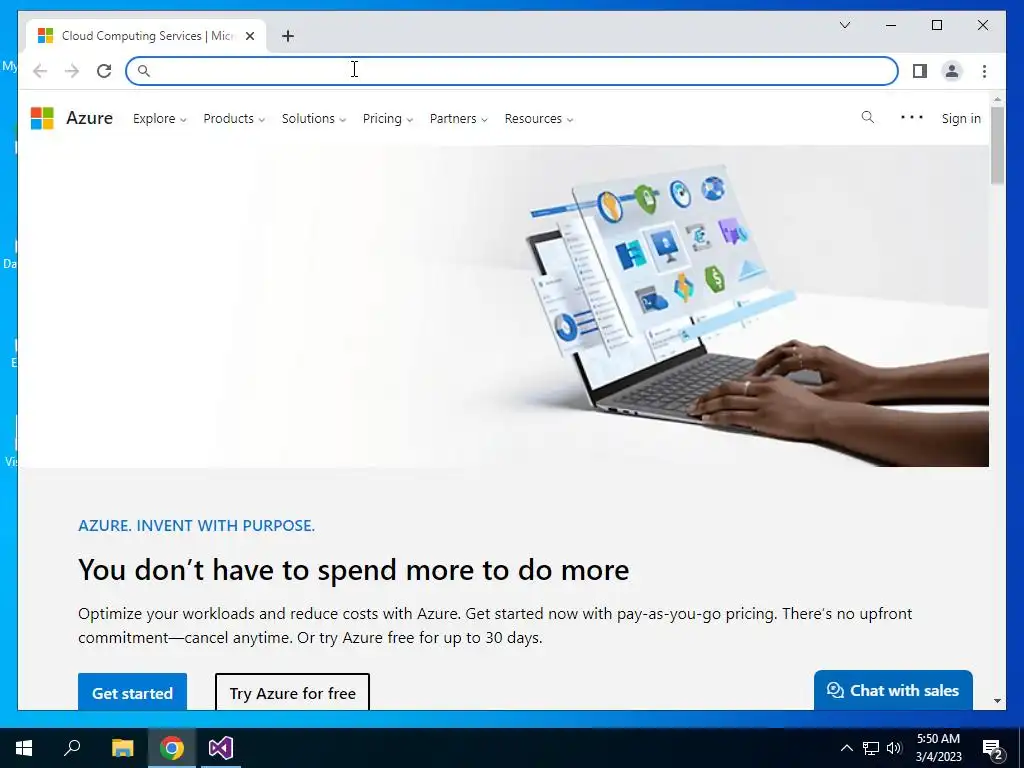This screenshot has width=1024, height=768.
Task: Click the Microsoft logo on Azure header
Action: click(x=42, y=118)
